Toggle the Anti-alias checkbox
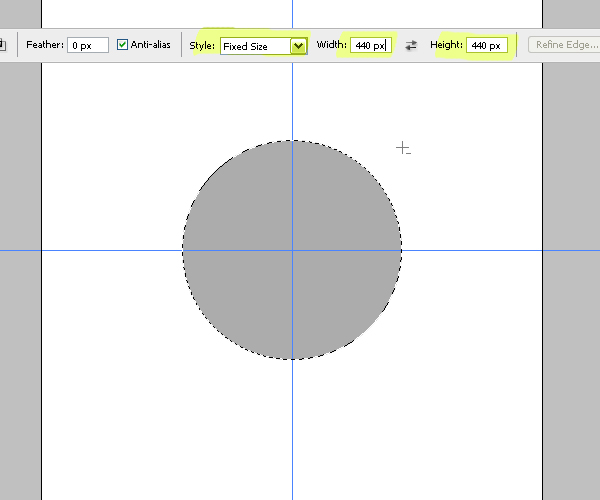The width and height of the screenshot is (600, 500). click(x=123, y=45)
